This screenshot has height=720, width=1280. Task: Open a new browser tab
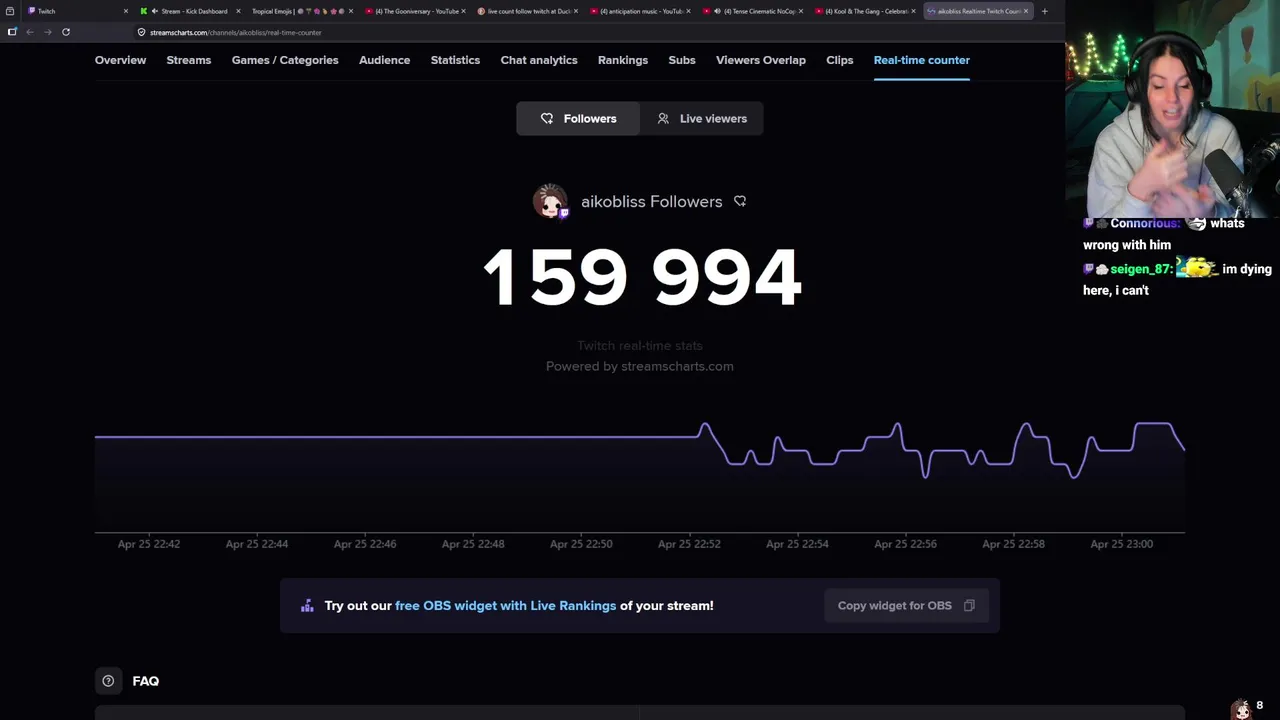pos(1044,11)
